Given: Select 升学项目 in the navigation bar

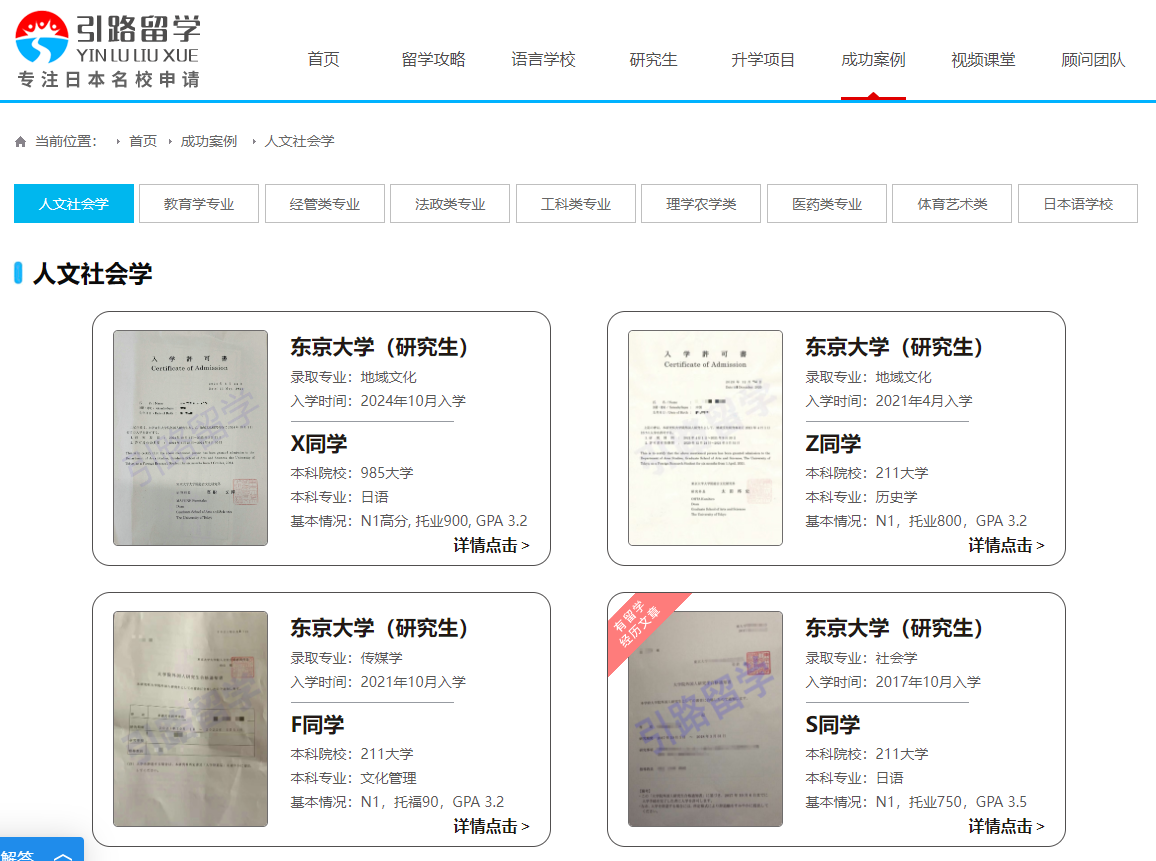Looking at the screenshot, I should 763,60.
